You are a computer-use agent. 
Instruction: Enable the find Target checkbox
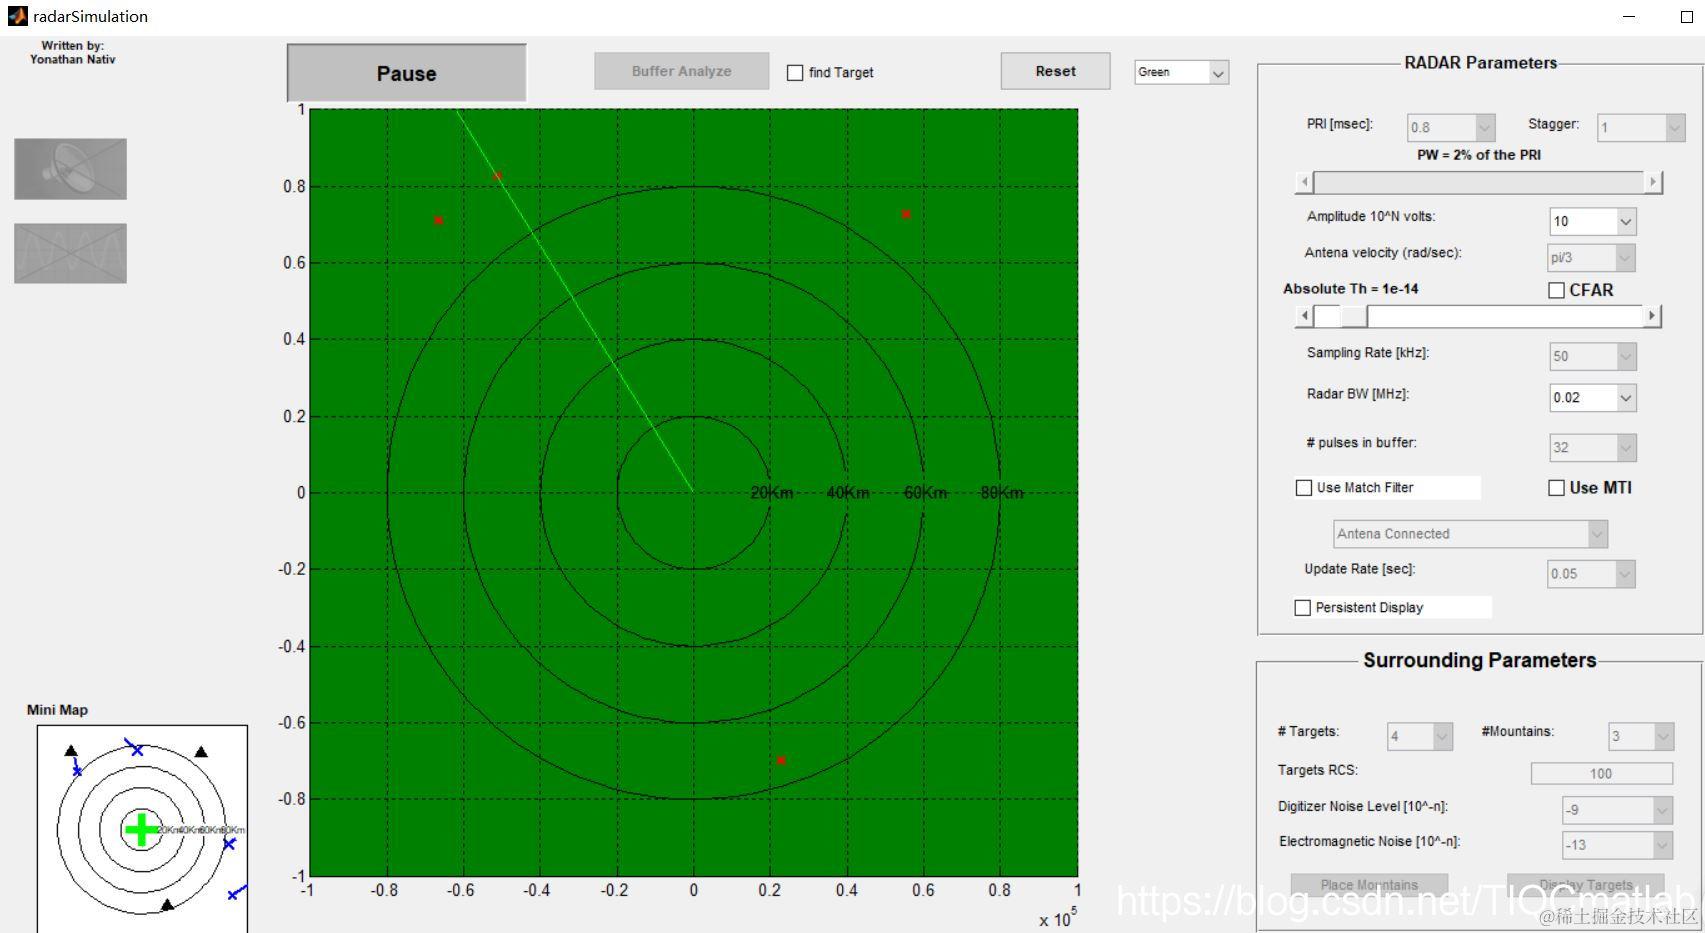pyautogui.click(x=795, y=72)
